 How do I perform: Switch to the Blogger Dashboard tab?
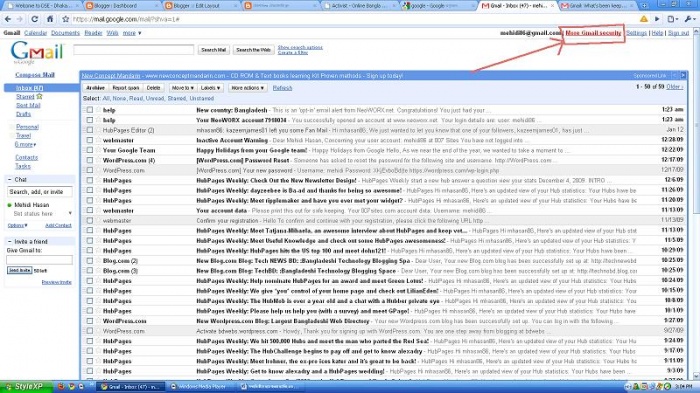[121, 6]
